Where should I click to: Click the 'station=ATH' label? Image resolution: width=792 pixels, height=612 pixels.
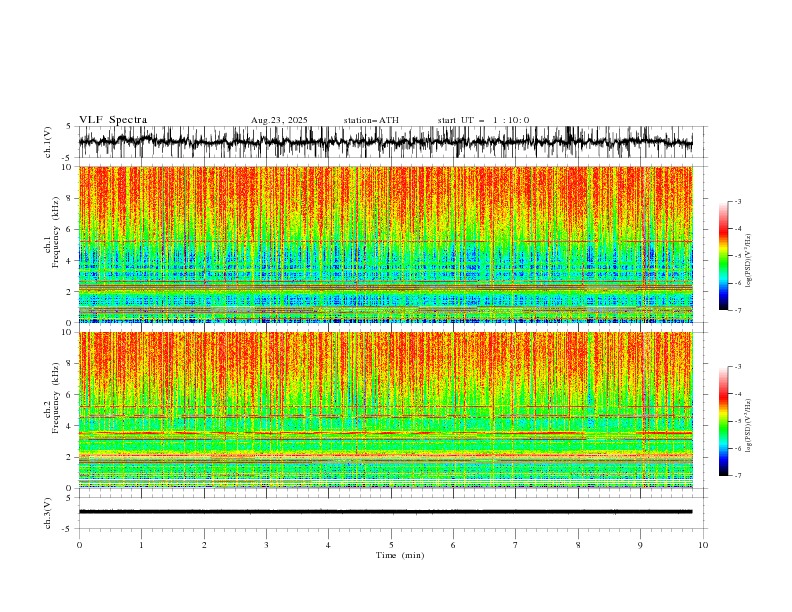click(x=371, y=120)
